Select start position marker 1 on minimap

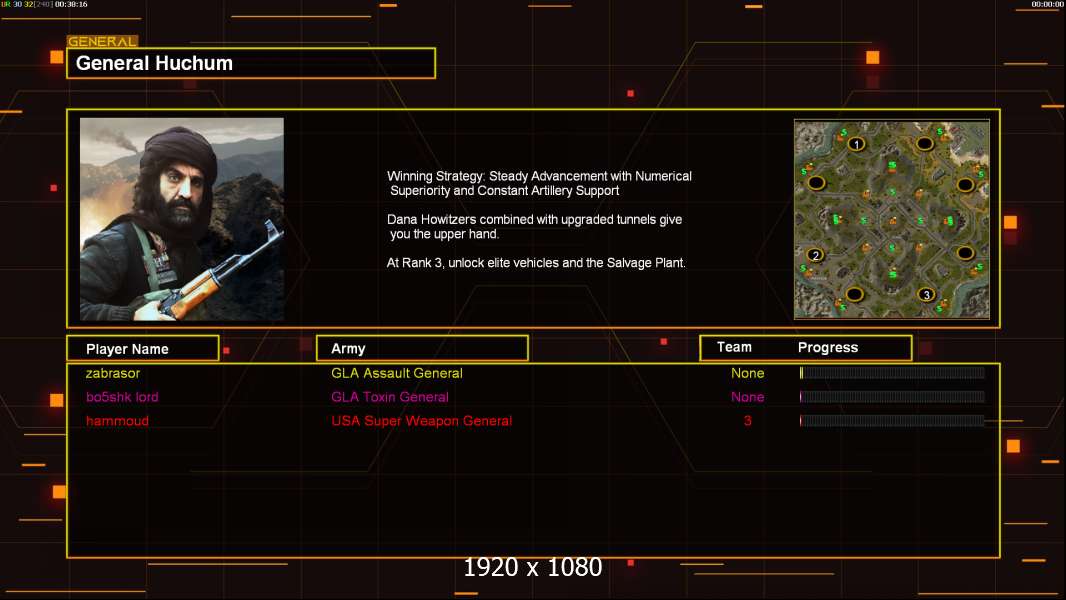[x=857, y=144]
